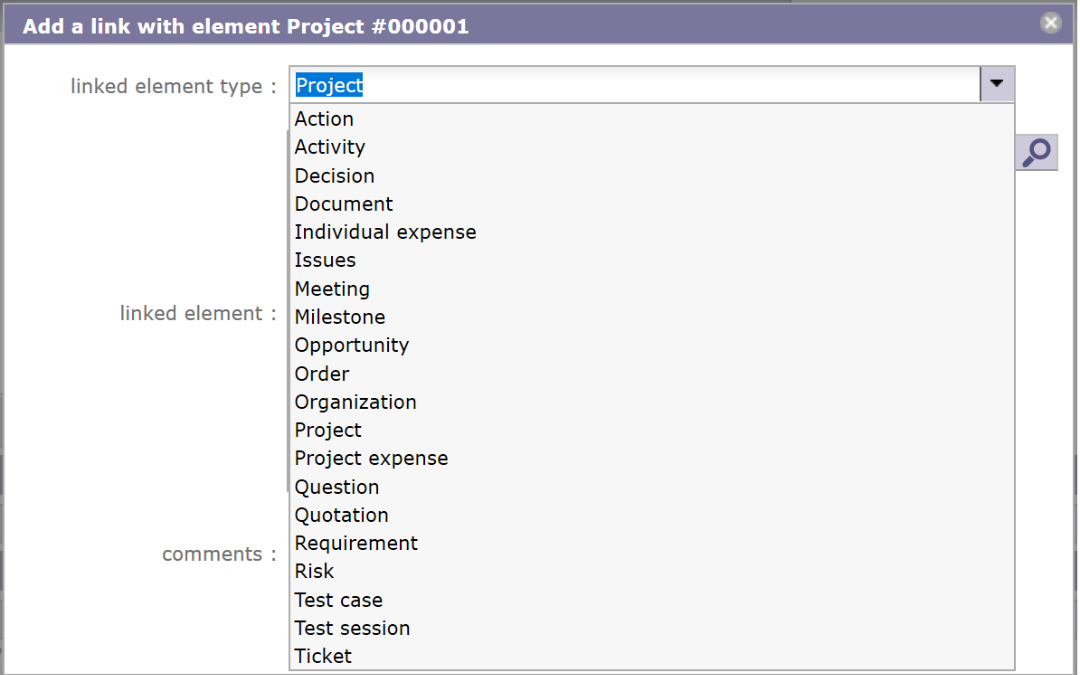1080x675 pixels.
Task: Pick Risk from the dropdown list
Action: point(314,571)
